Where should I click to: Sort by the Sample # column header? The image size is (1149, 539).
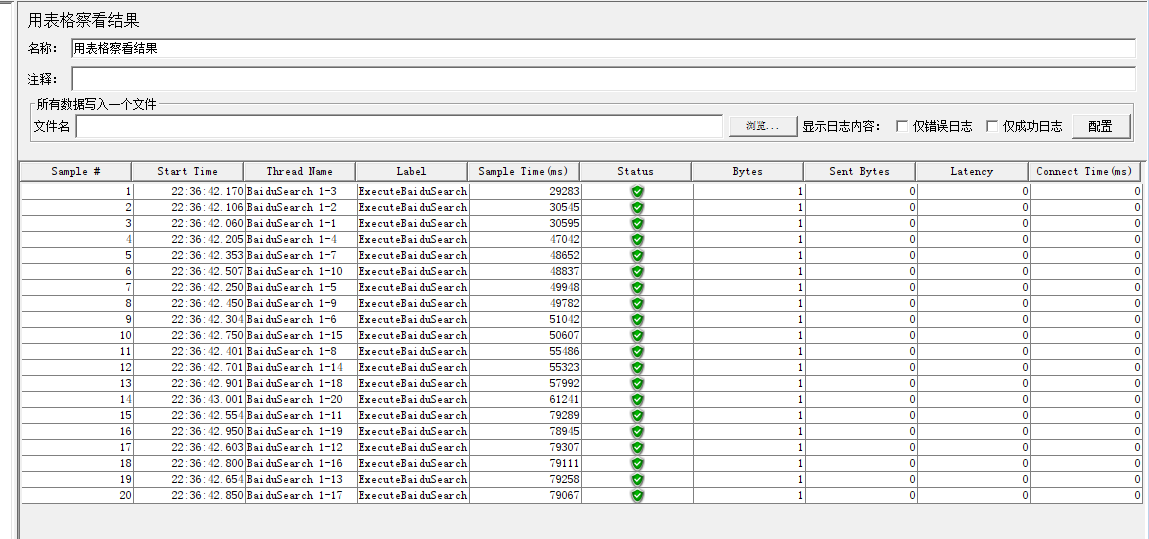click(x=75, y=171)
